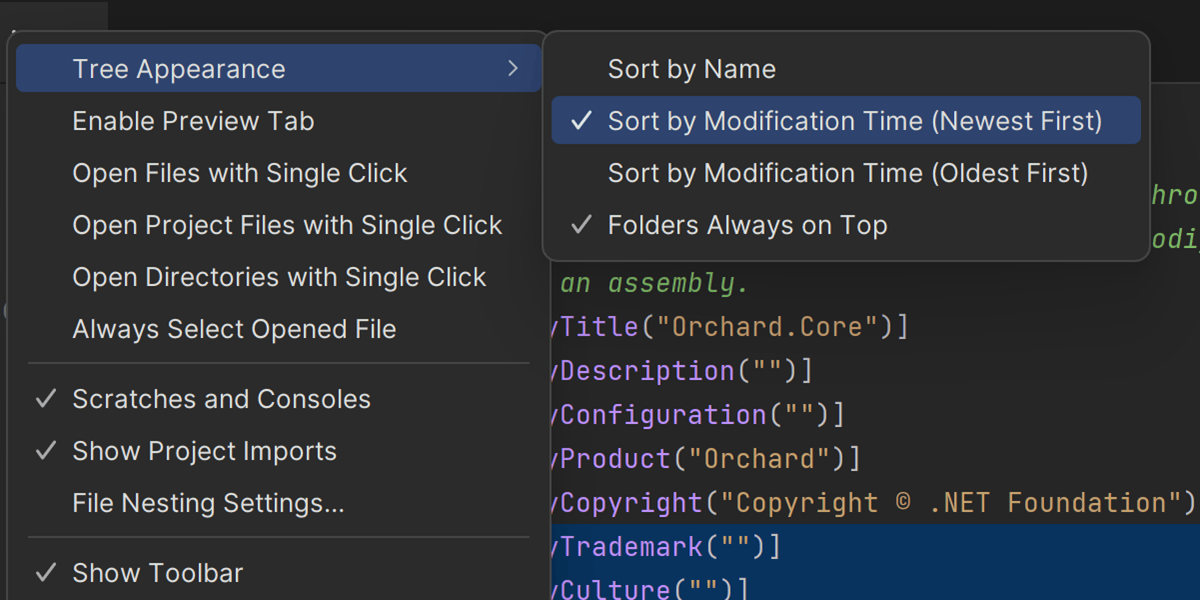
Task: Enable Always Select Opened File
Action: [234, 329]
